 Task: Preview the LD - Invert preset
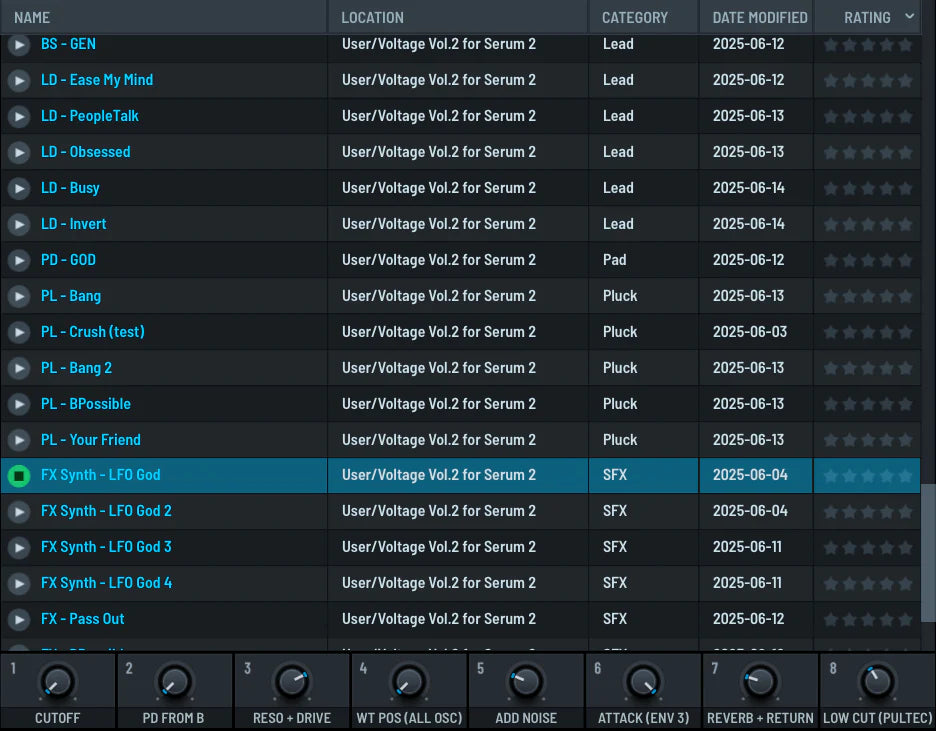(x=19, y=224)
